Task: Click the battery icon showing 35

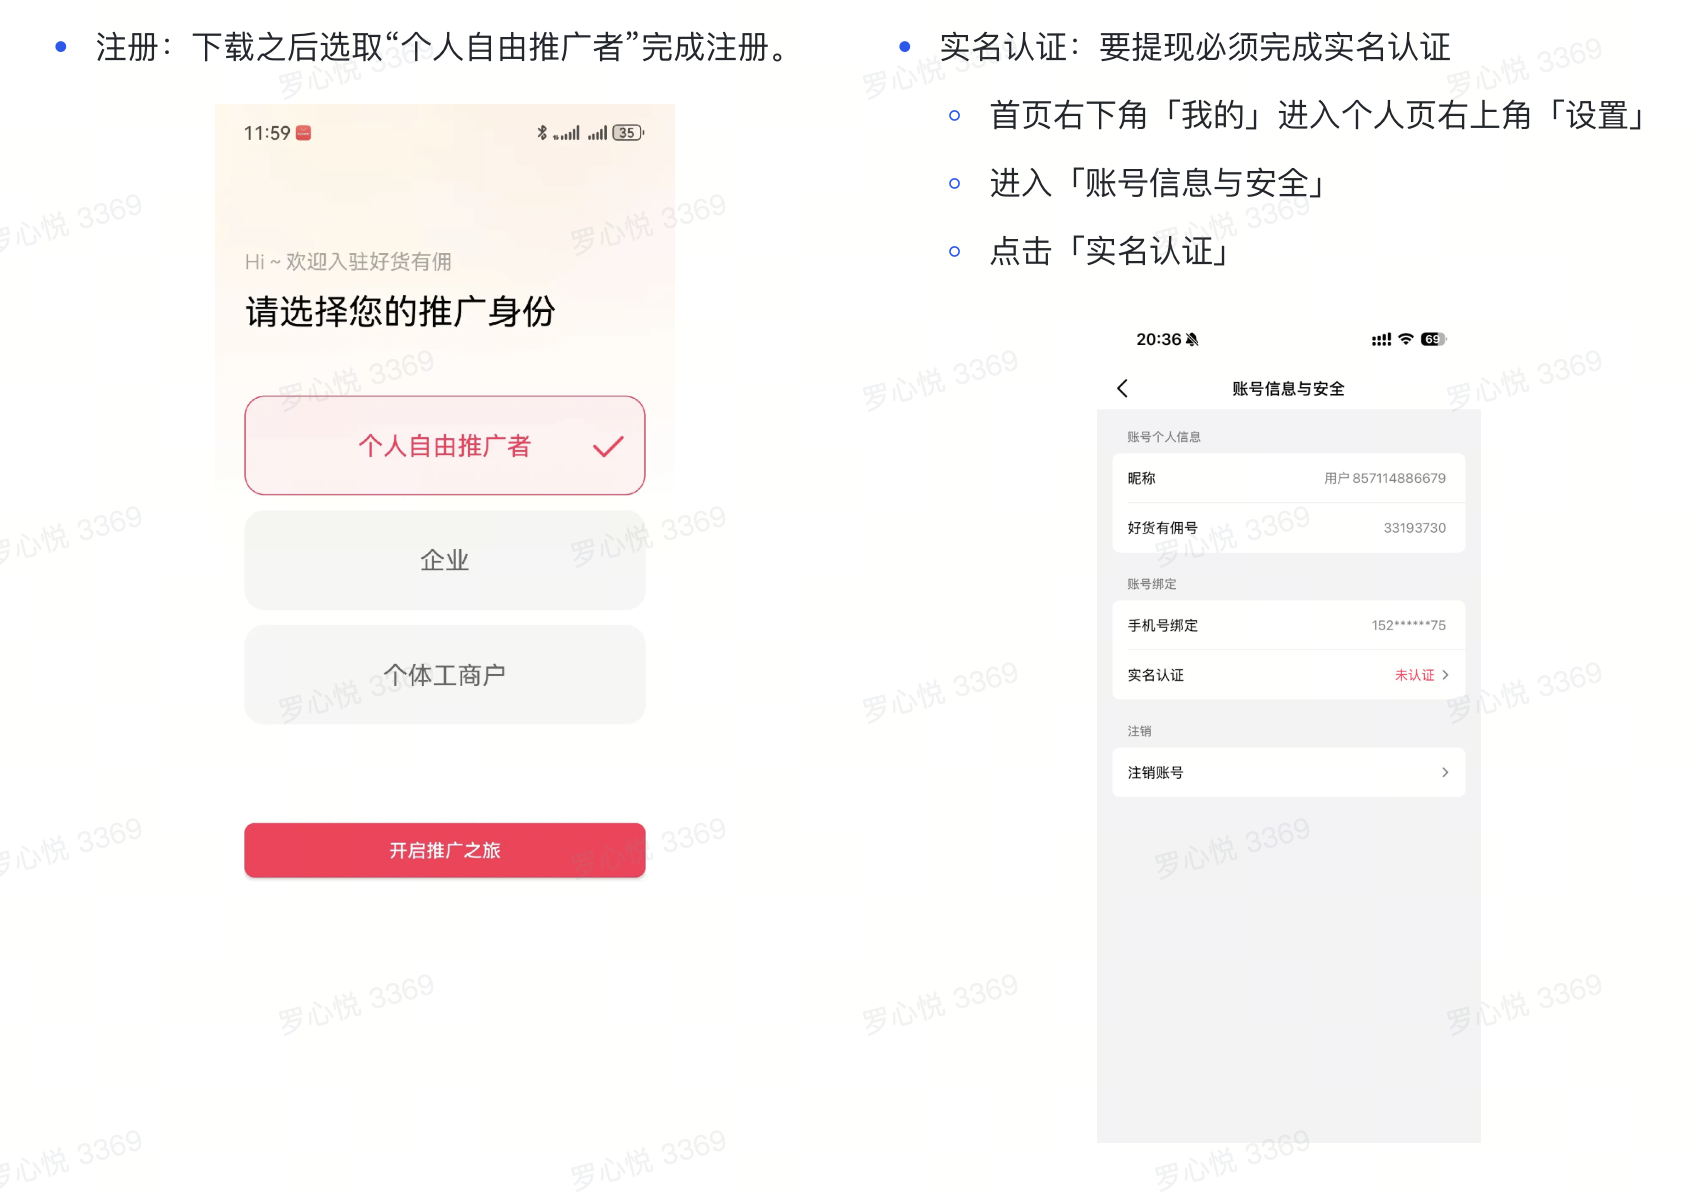Action: click(x=627, y=133)
